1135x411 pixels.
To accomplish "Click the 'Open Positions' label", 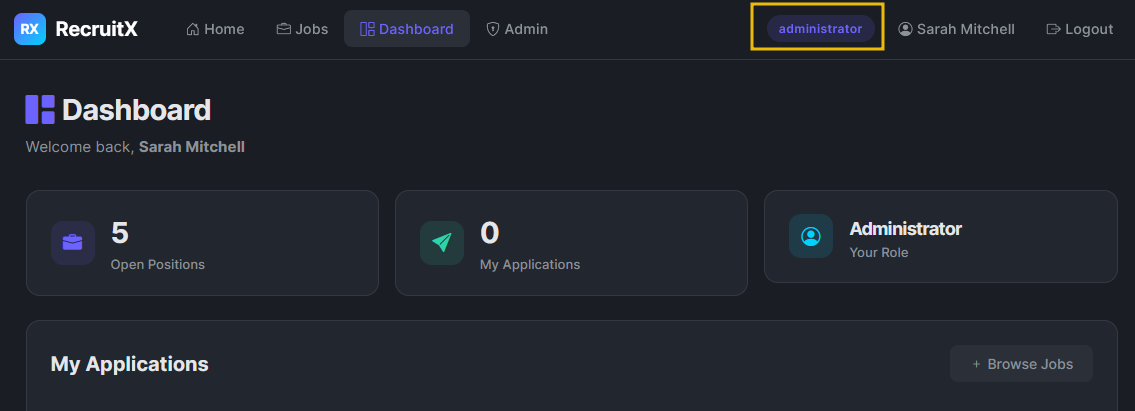I will (x=158, y=265).
